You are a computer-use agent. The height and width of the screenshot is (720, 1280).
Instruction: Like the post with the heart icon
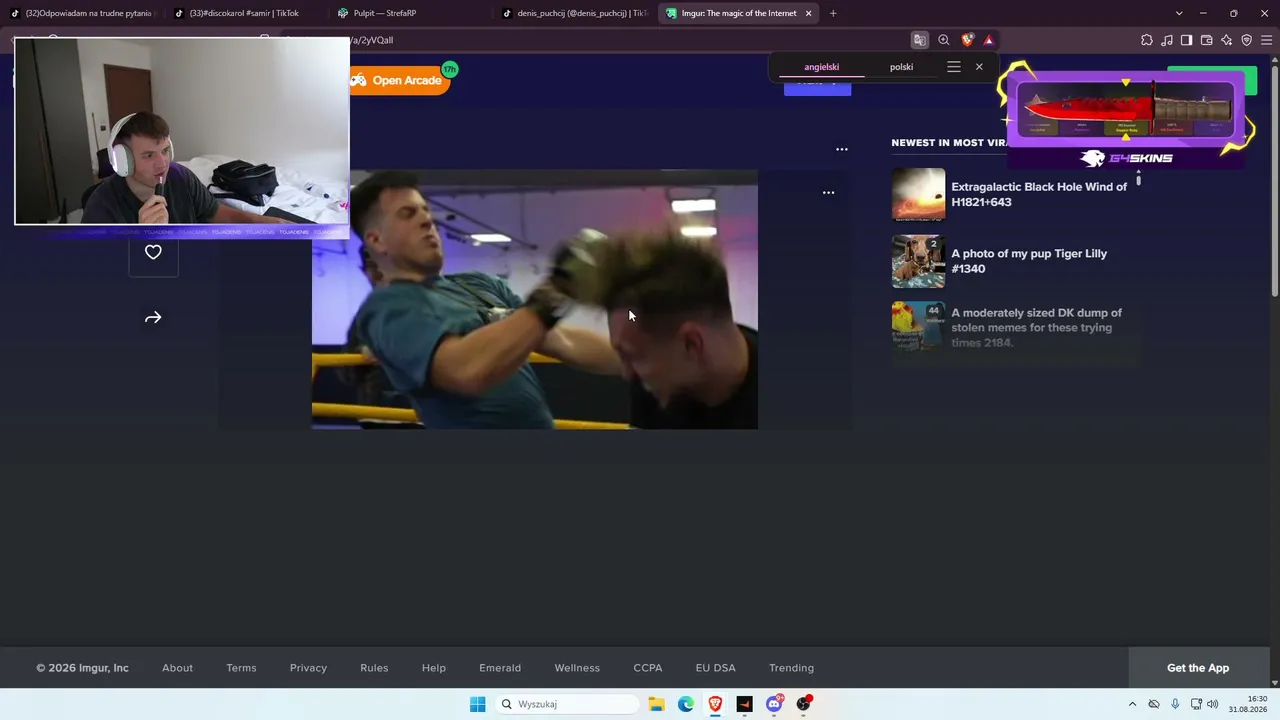(x=153, y=252)
